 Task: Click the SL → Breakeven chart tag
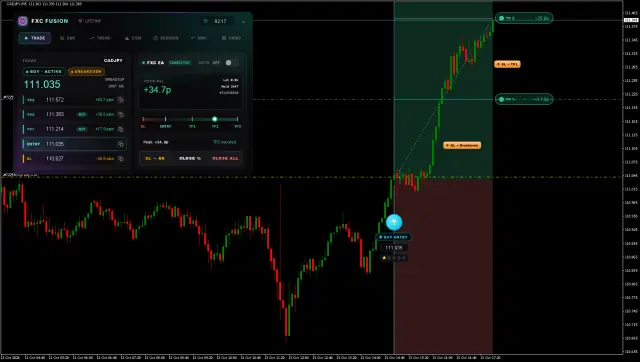(462, 145)
